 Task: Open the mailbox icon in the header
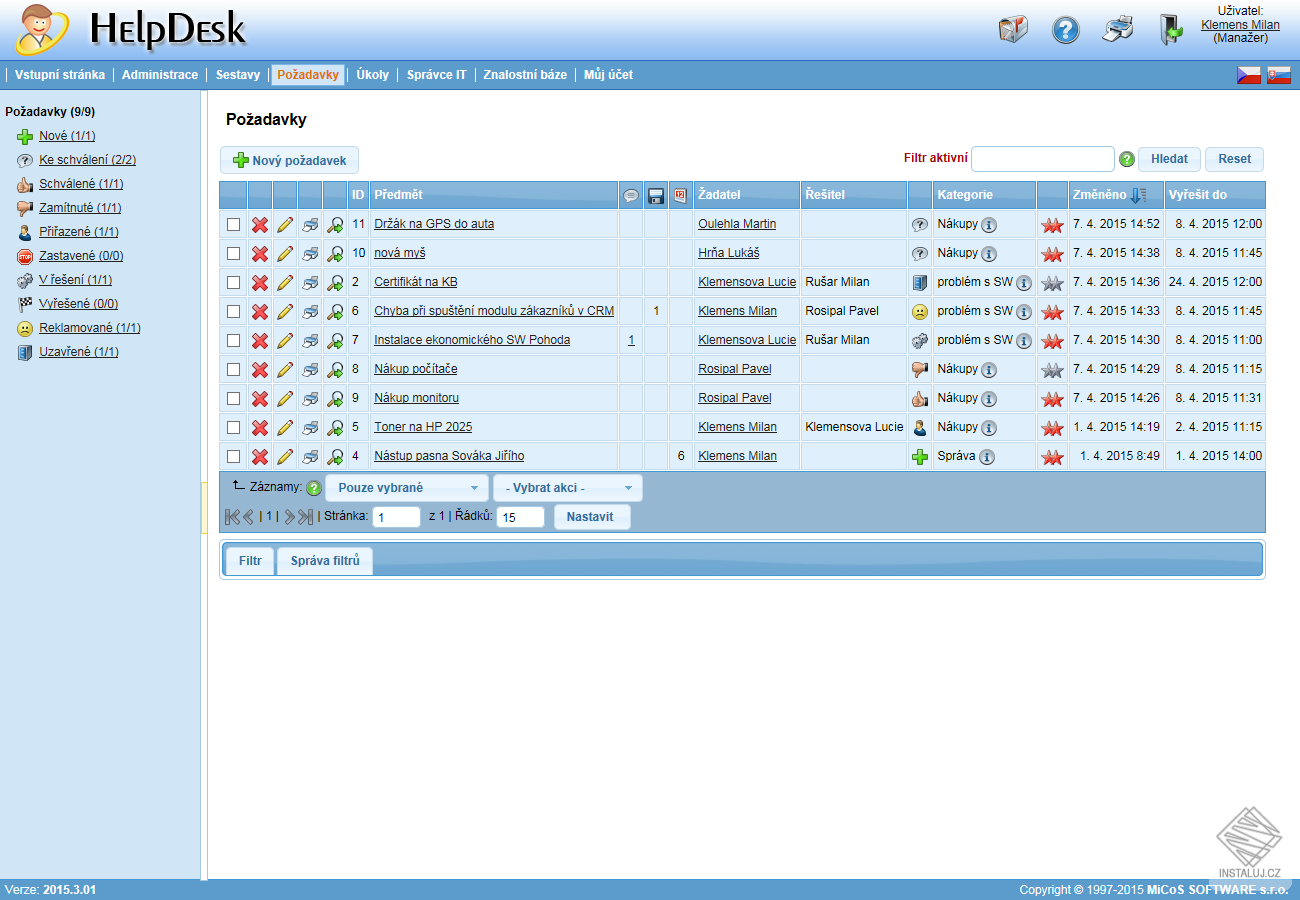(1012, 30)
